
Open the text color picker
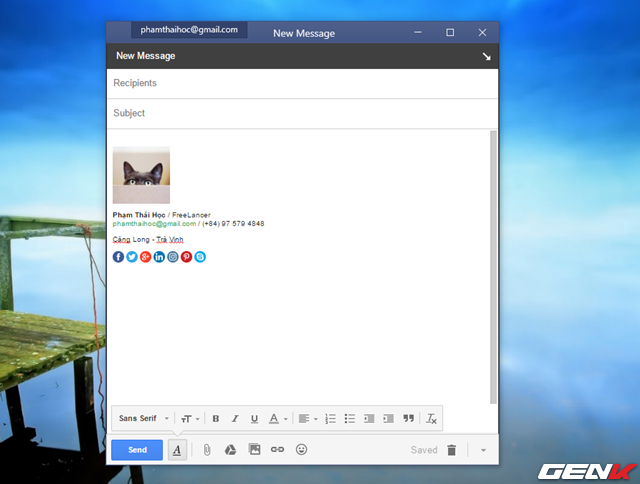tap(278, 419)
